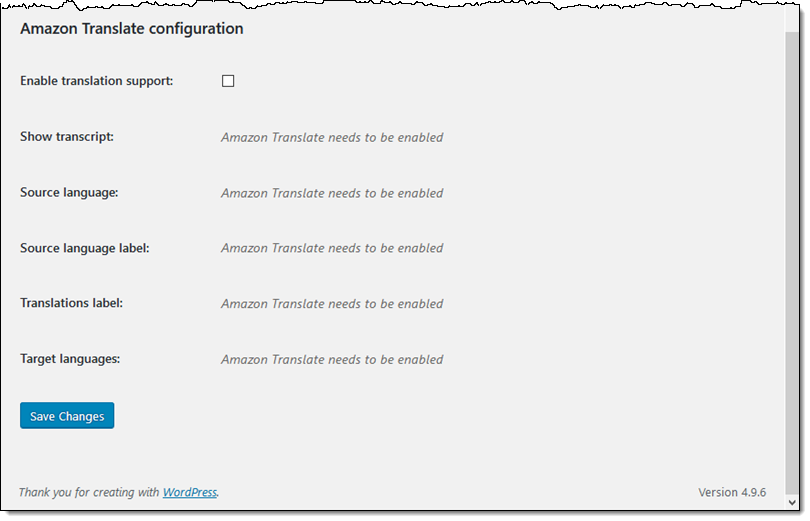Click empty area right of Save Changes button
The height and width of the screenshot is (521, 810).
click(400, 416)
